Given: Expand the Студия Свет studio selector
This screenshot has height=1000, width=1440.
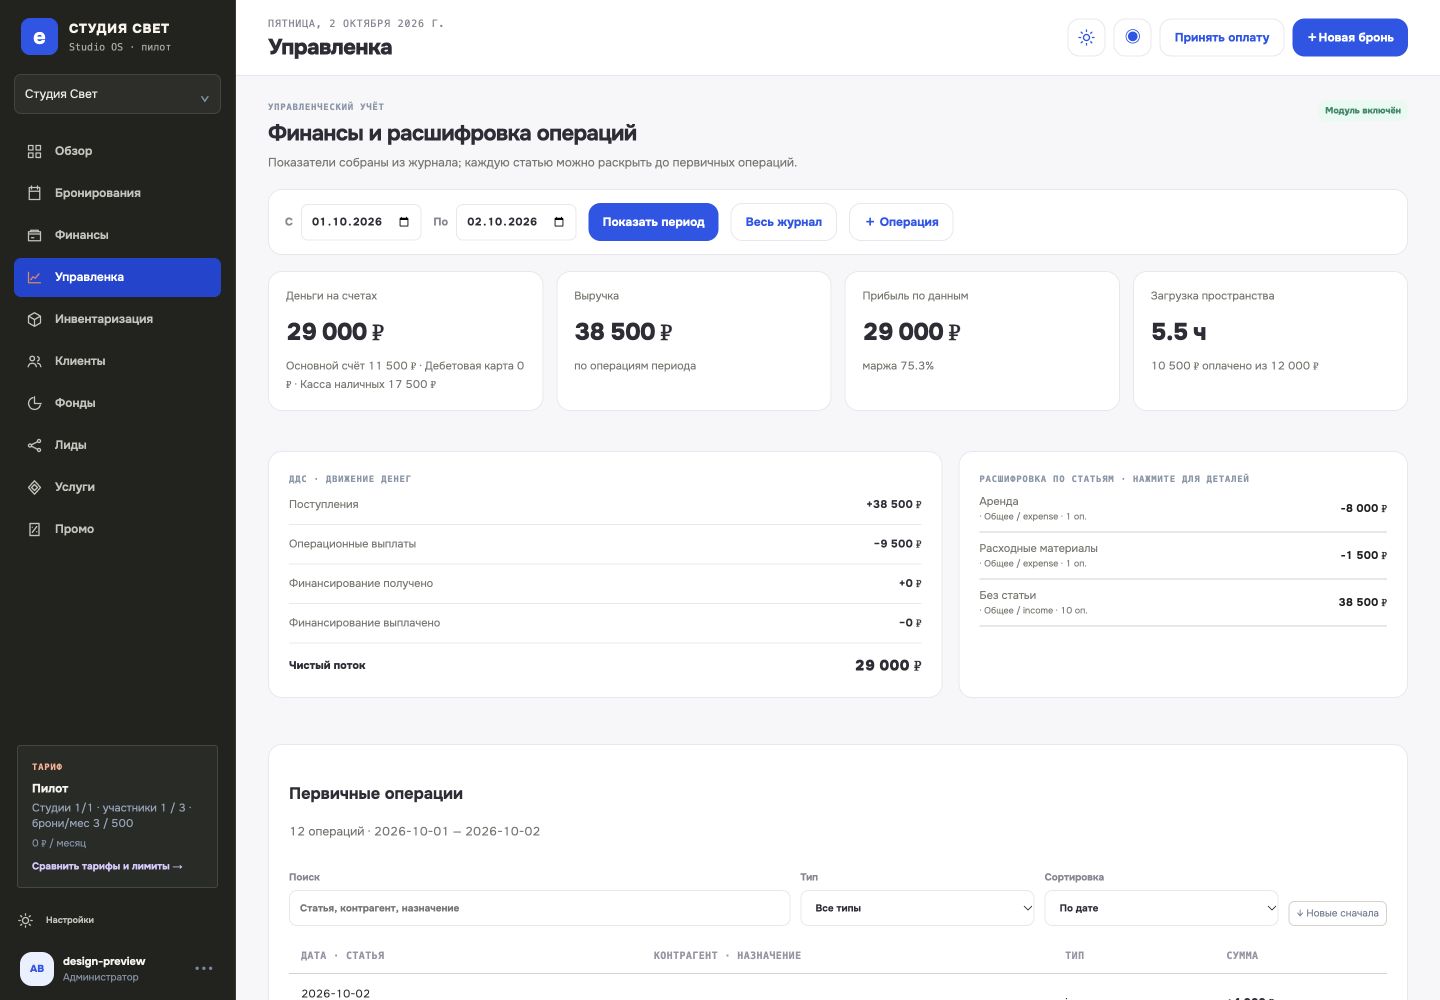Looking at the screenshot, I should (x=117, y=94).
